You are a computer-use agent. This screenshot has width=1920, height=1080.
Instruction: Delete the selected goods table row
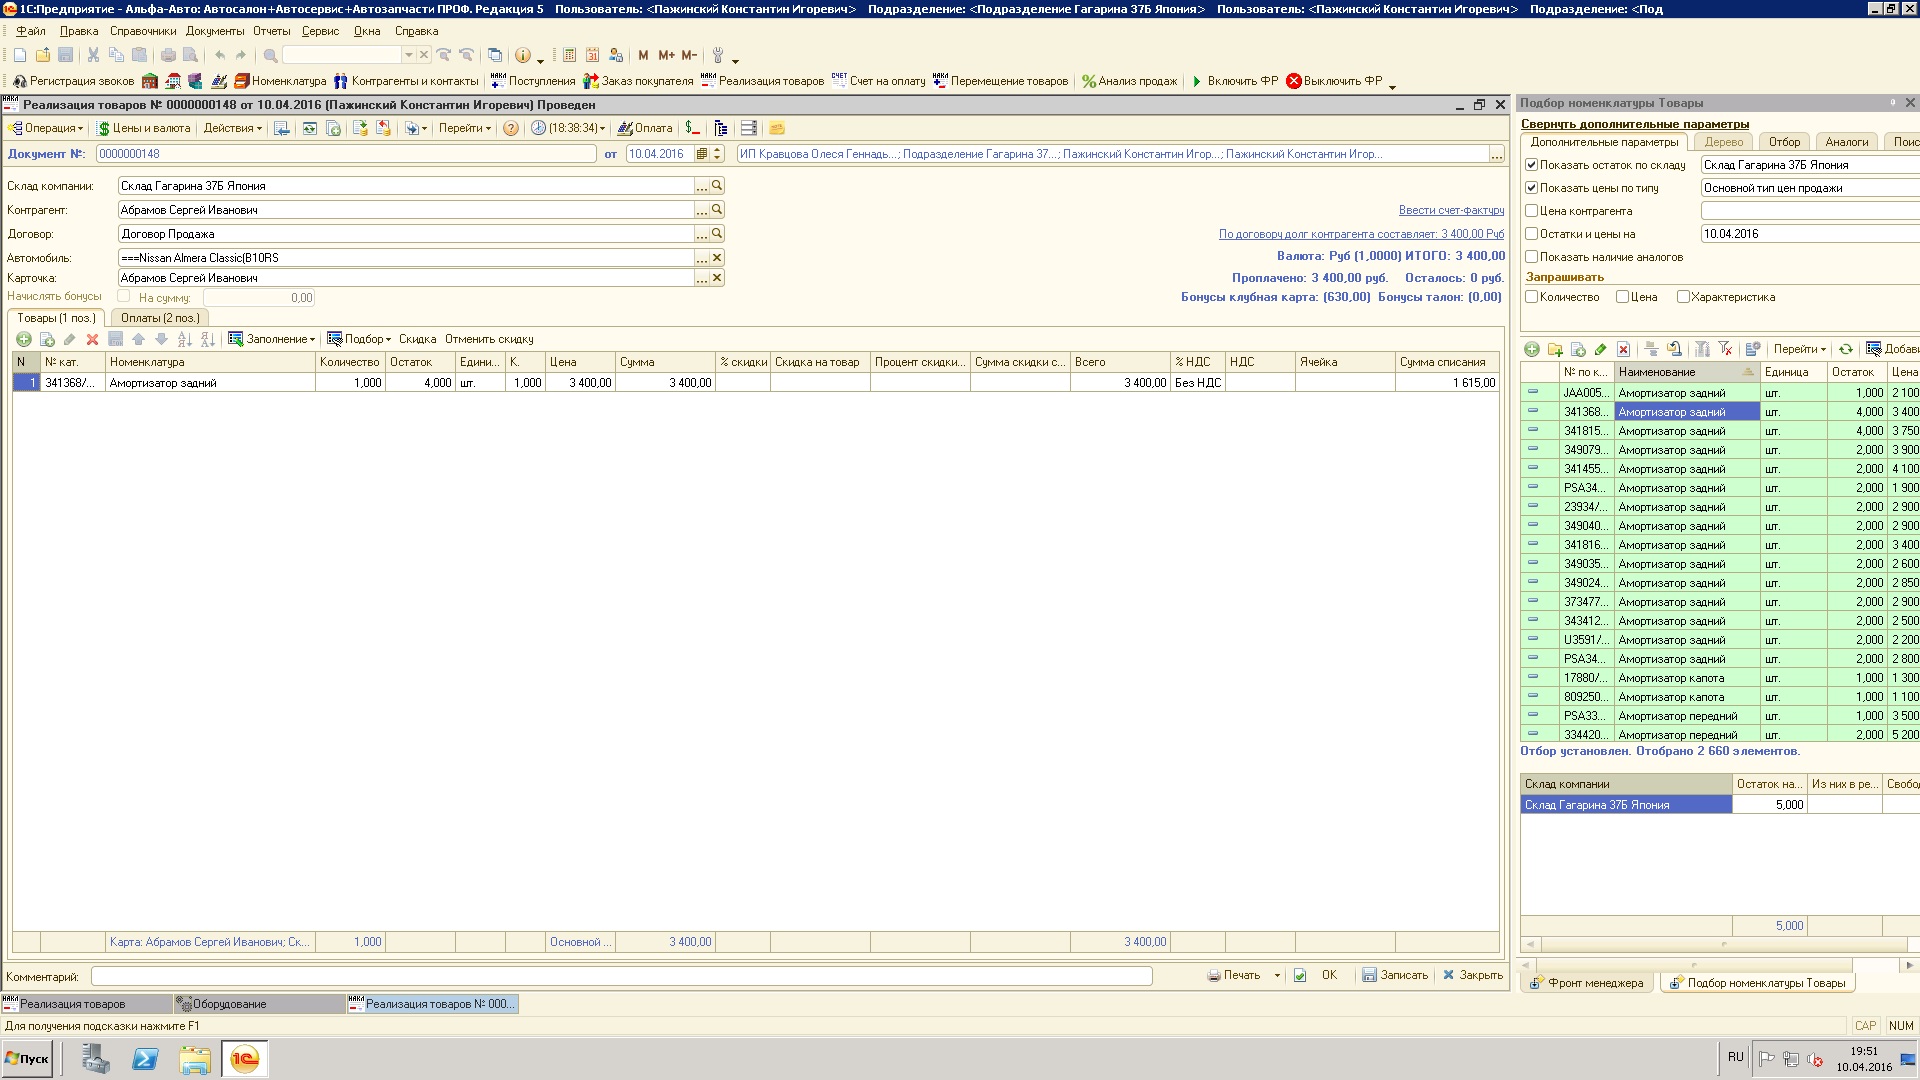pyautogui.click(x=92, y=339)
